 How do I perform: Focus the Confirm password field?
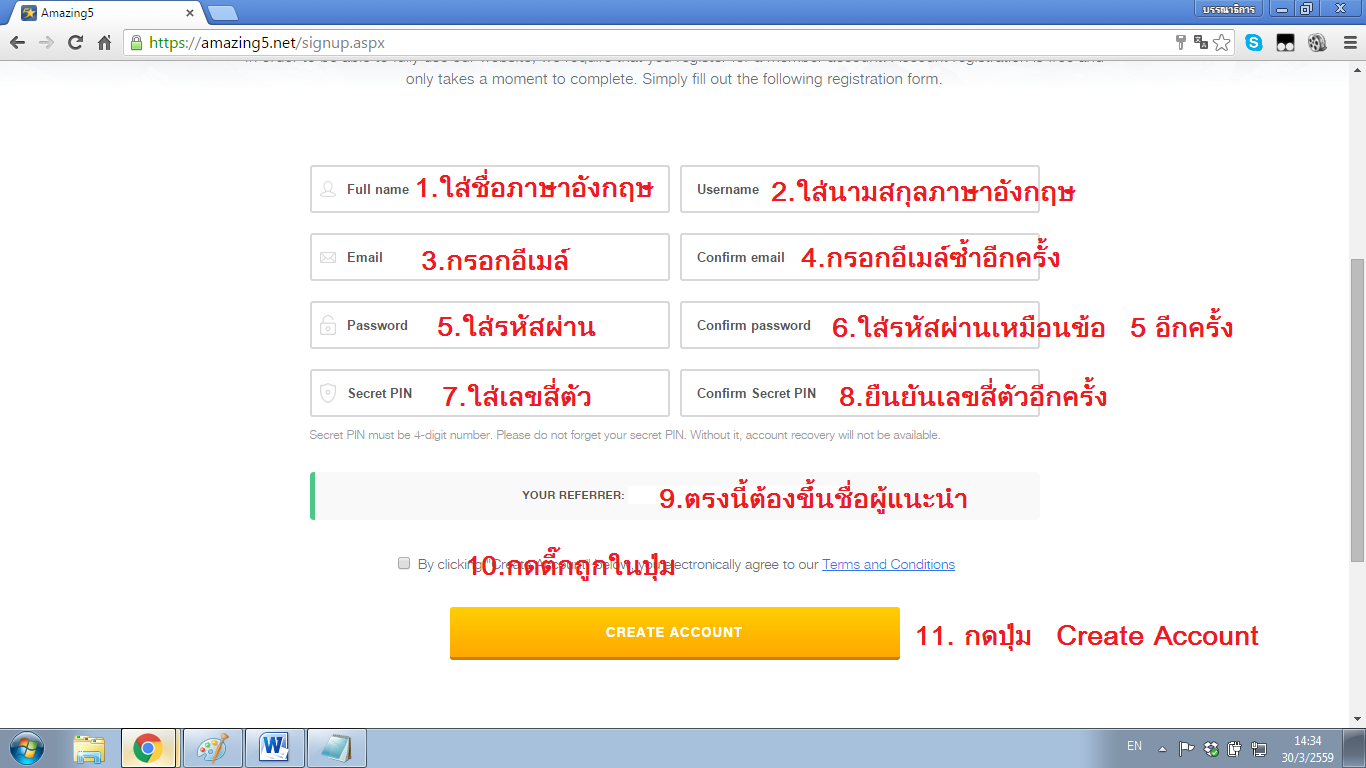[x=860, y=325]
